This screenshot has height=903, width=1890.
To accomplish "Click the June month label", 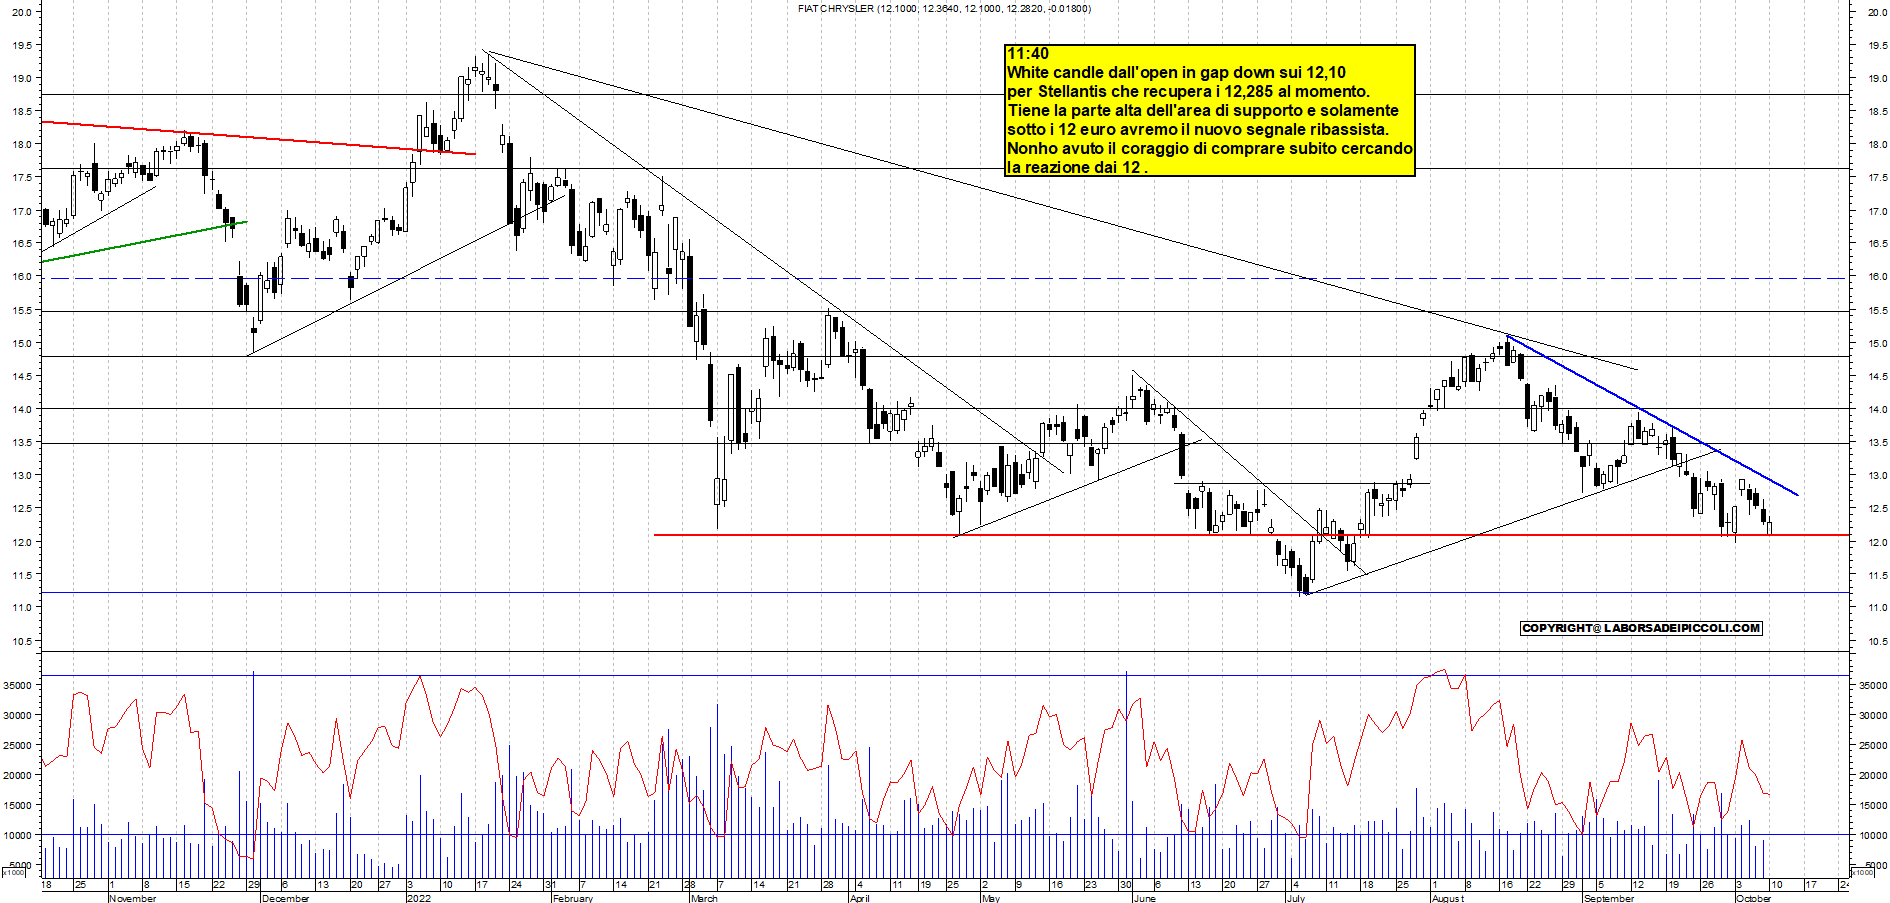I will click(x=1144, y=898).
